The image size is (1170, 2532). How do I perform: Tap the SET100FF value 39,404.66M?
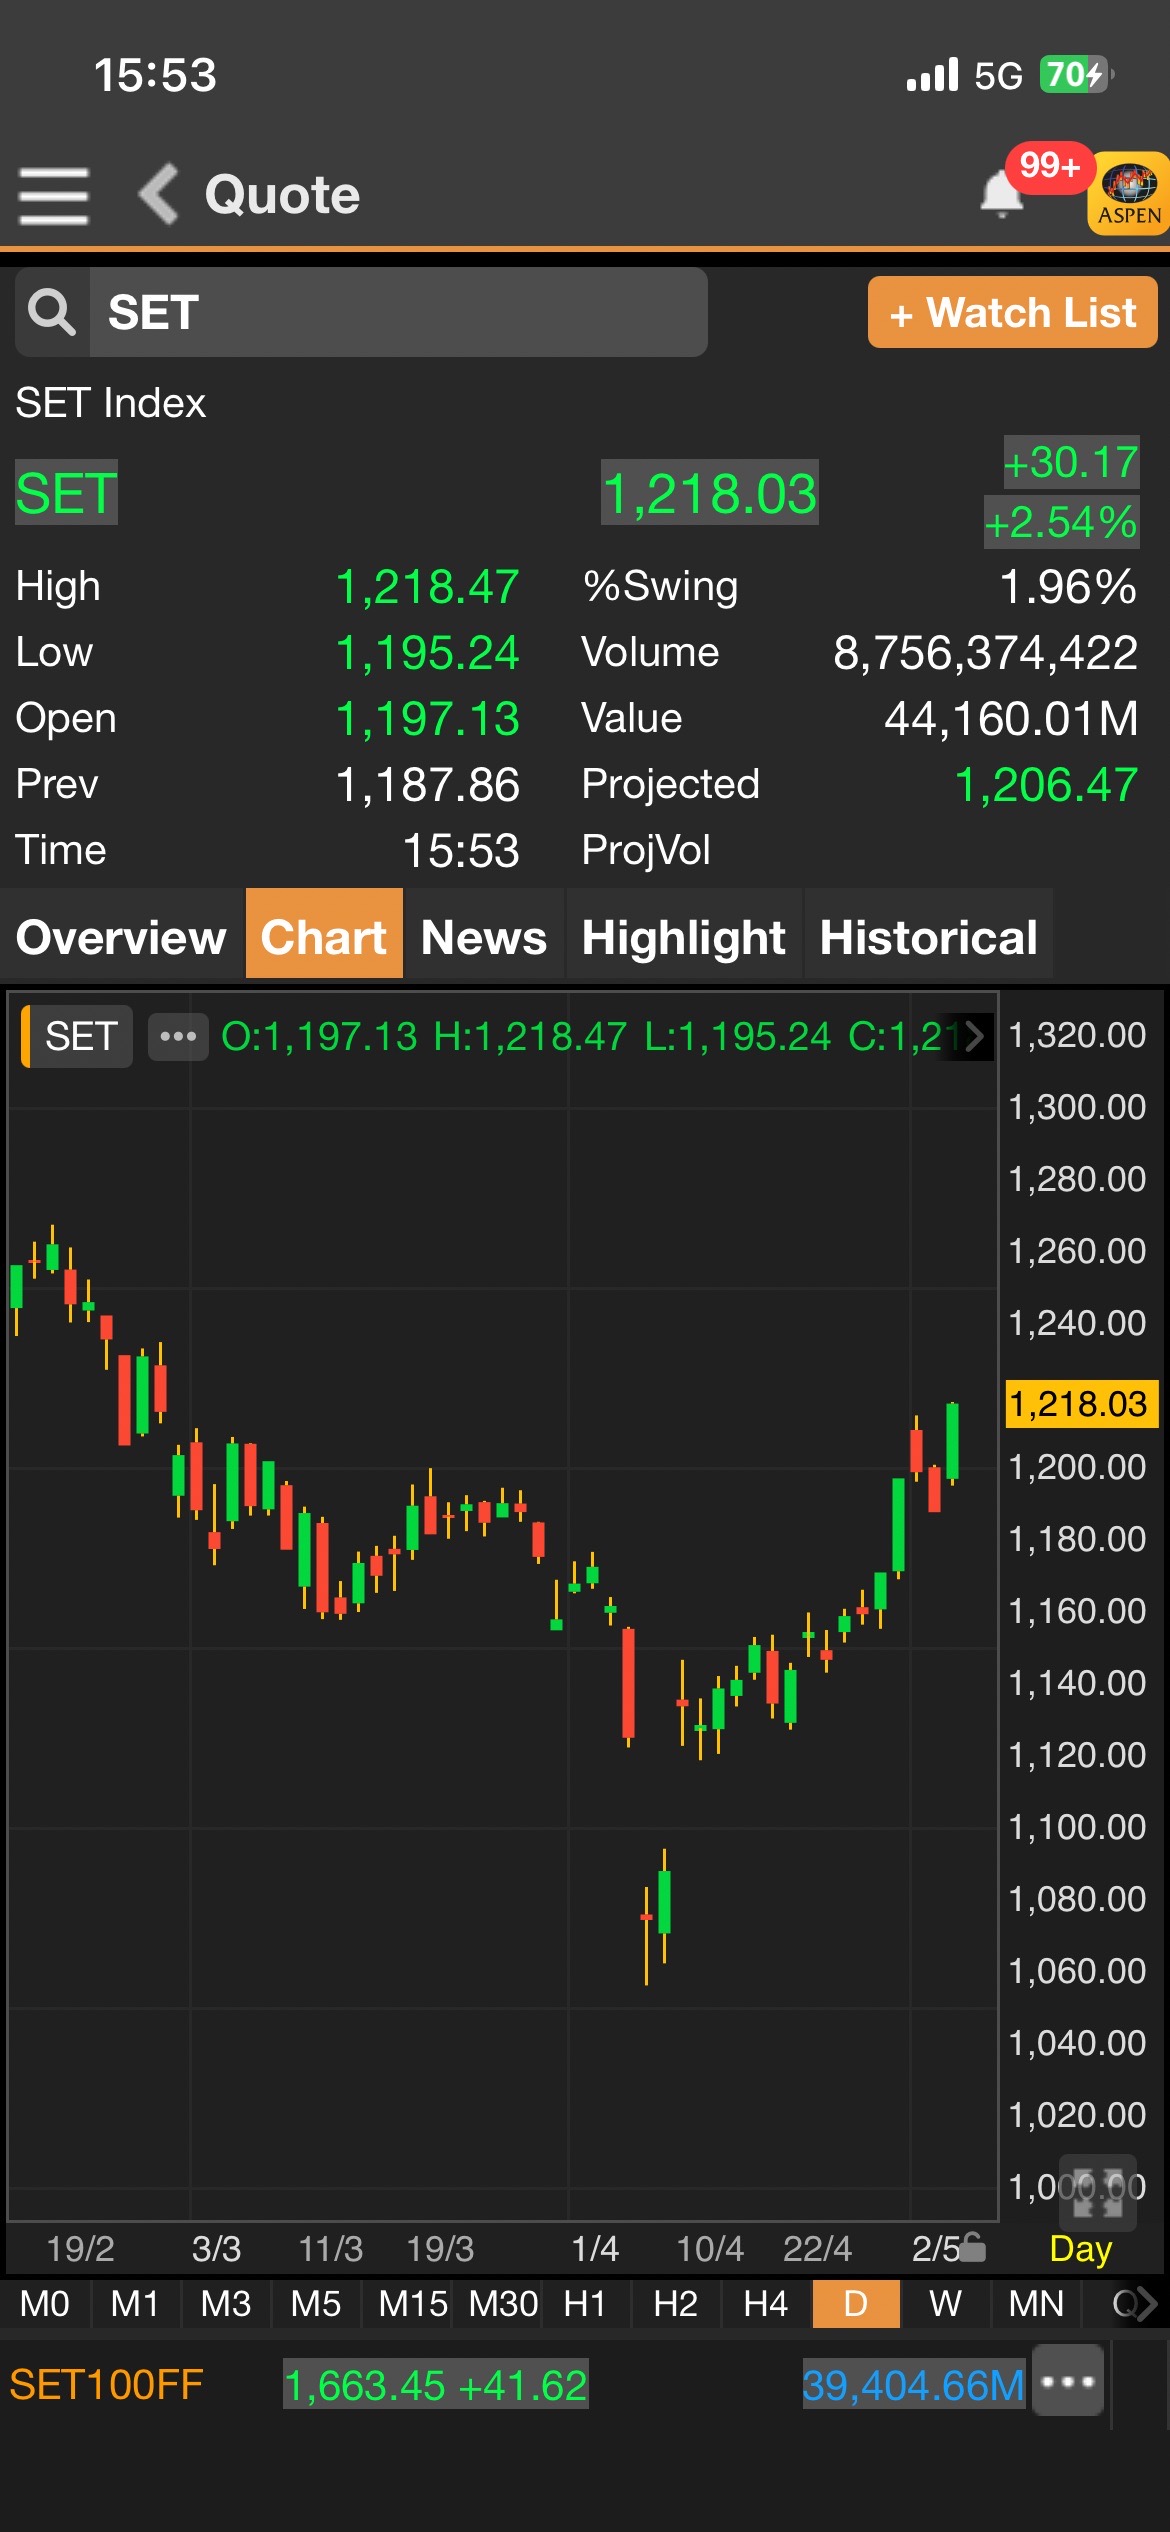tap(914, 2385)
